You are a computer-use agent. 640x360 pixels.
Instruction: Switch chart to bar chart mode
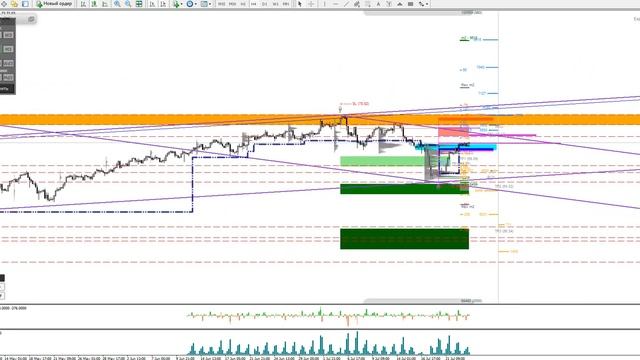(83, 4)
